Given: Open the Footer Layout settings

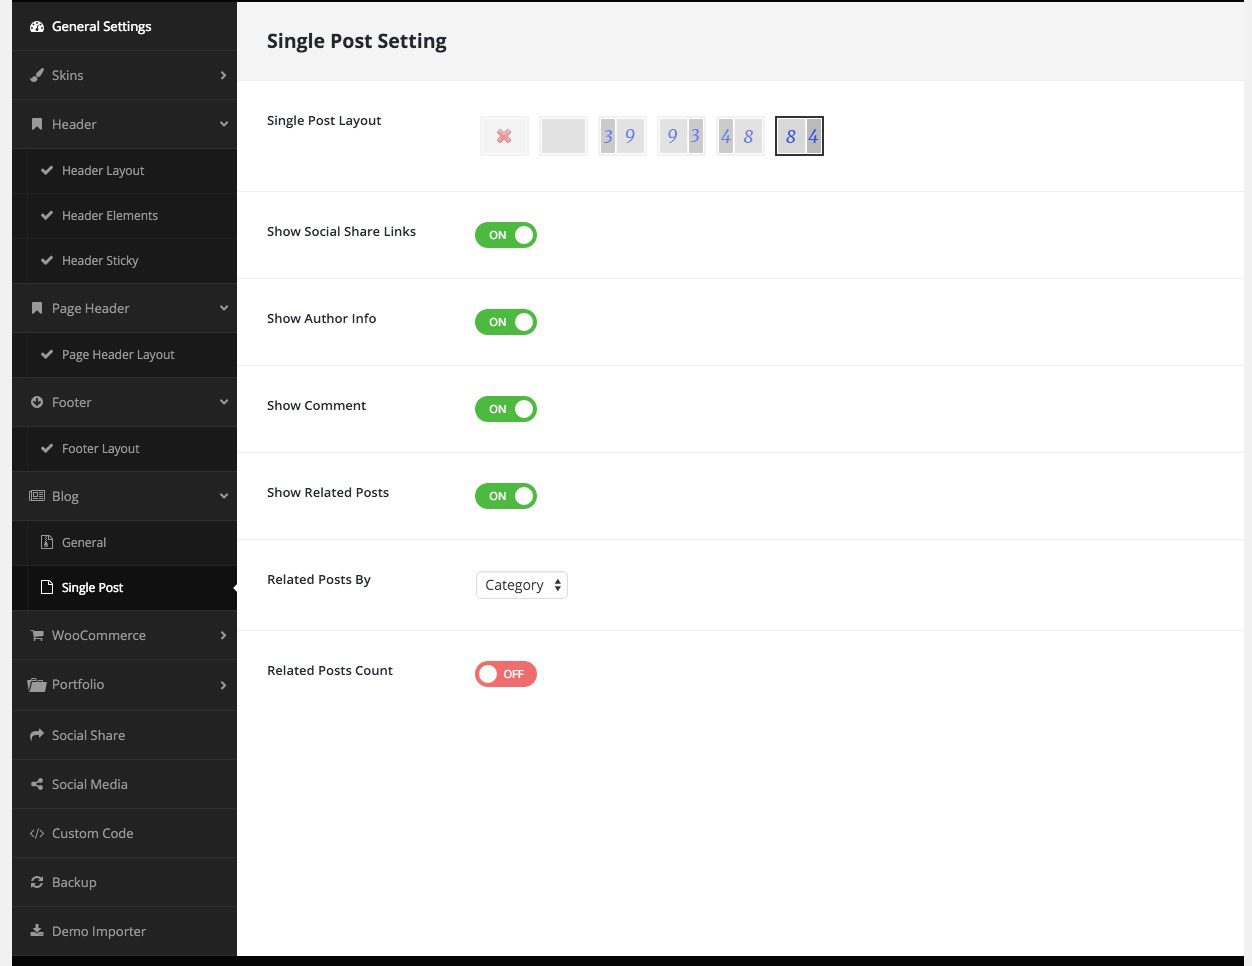Looking at the screenshot, I should point(101,449).
